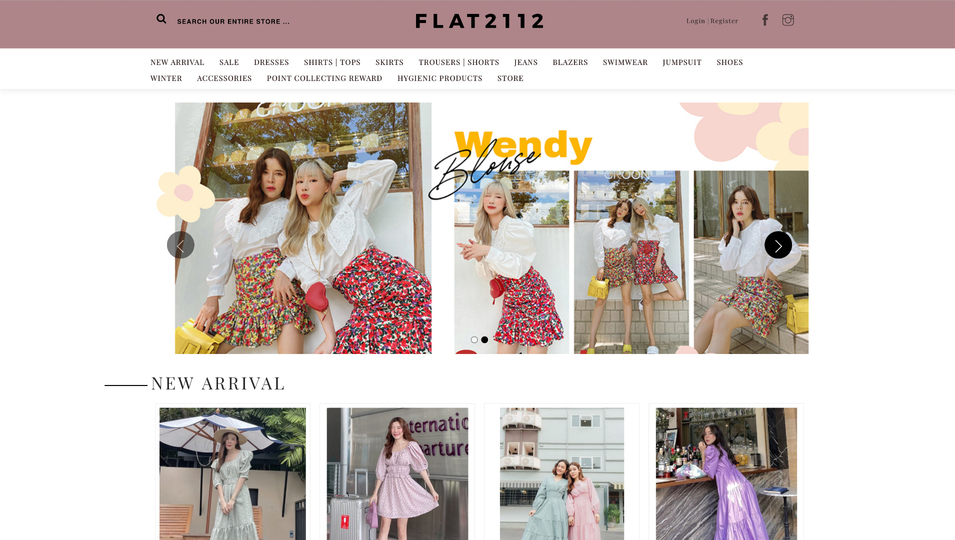Click the search magnifier icon
This screenshot has height=540, width=955.
[x=161, y=19]
